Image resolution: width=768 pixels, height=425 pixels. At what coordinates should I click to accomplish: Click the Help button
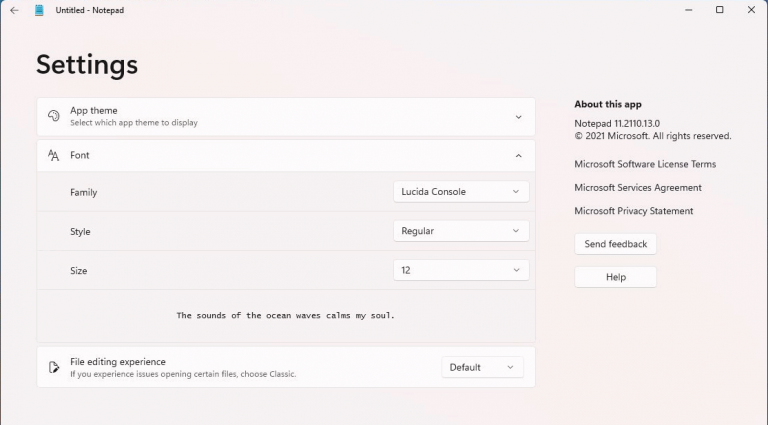[x=615, y=277]
